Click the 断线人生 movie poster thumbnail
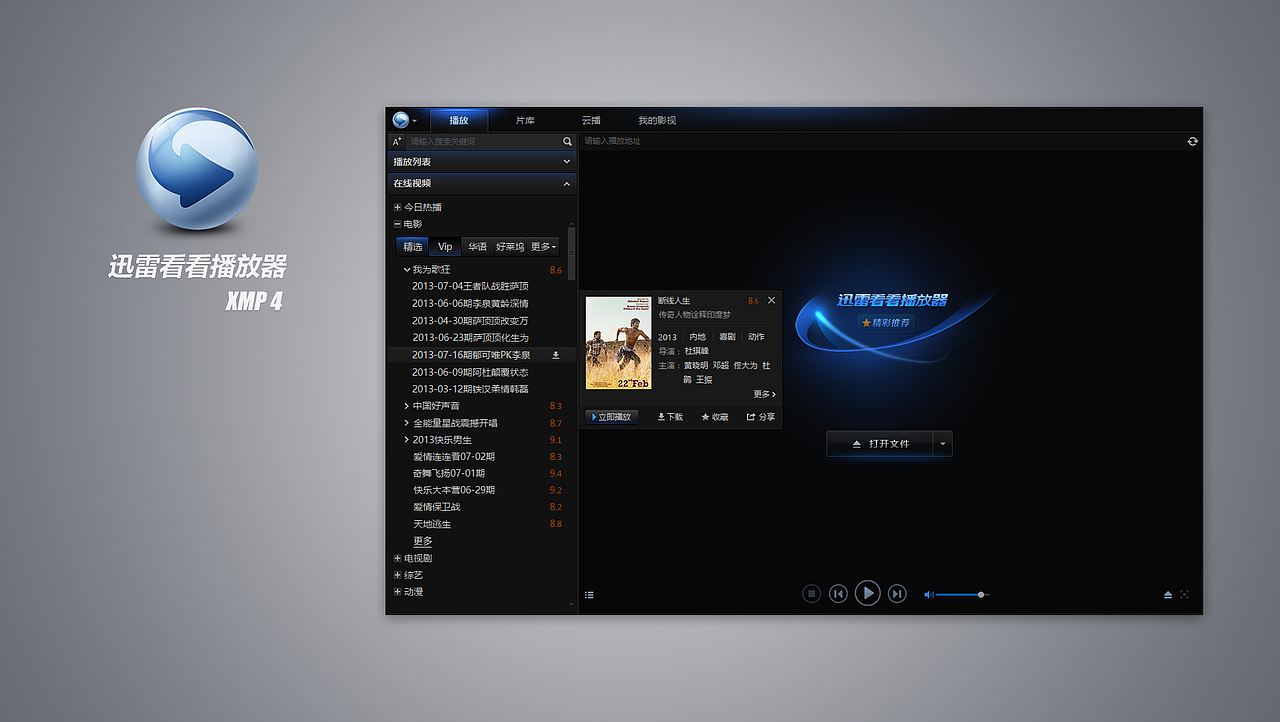The height and width of the screenshot is (722, 1280). click(x=617, y=343)
